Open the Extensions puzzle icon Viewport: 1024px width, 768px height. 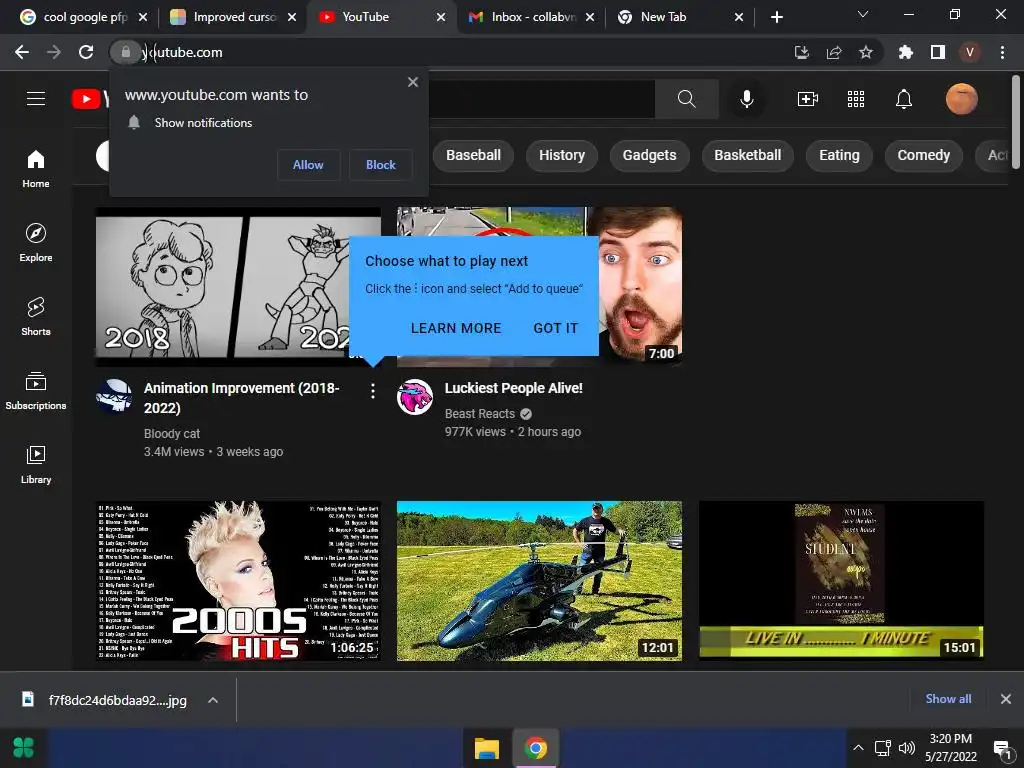(905, 52)
